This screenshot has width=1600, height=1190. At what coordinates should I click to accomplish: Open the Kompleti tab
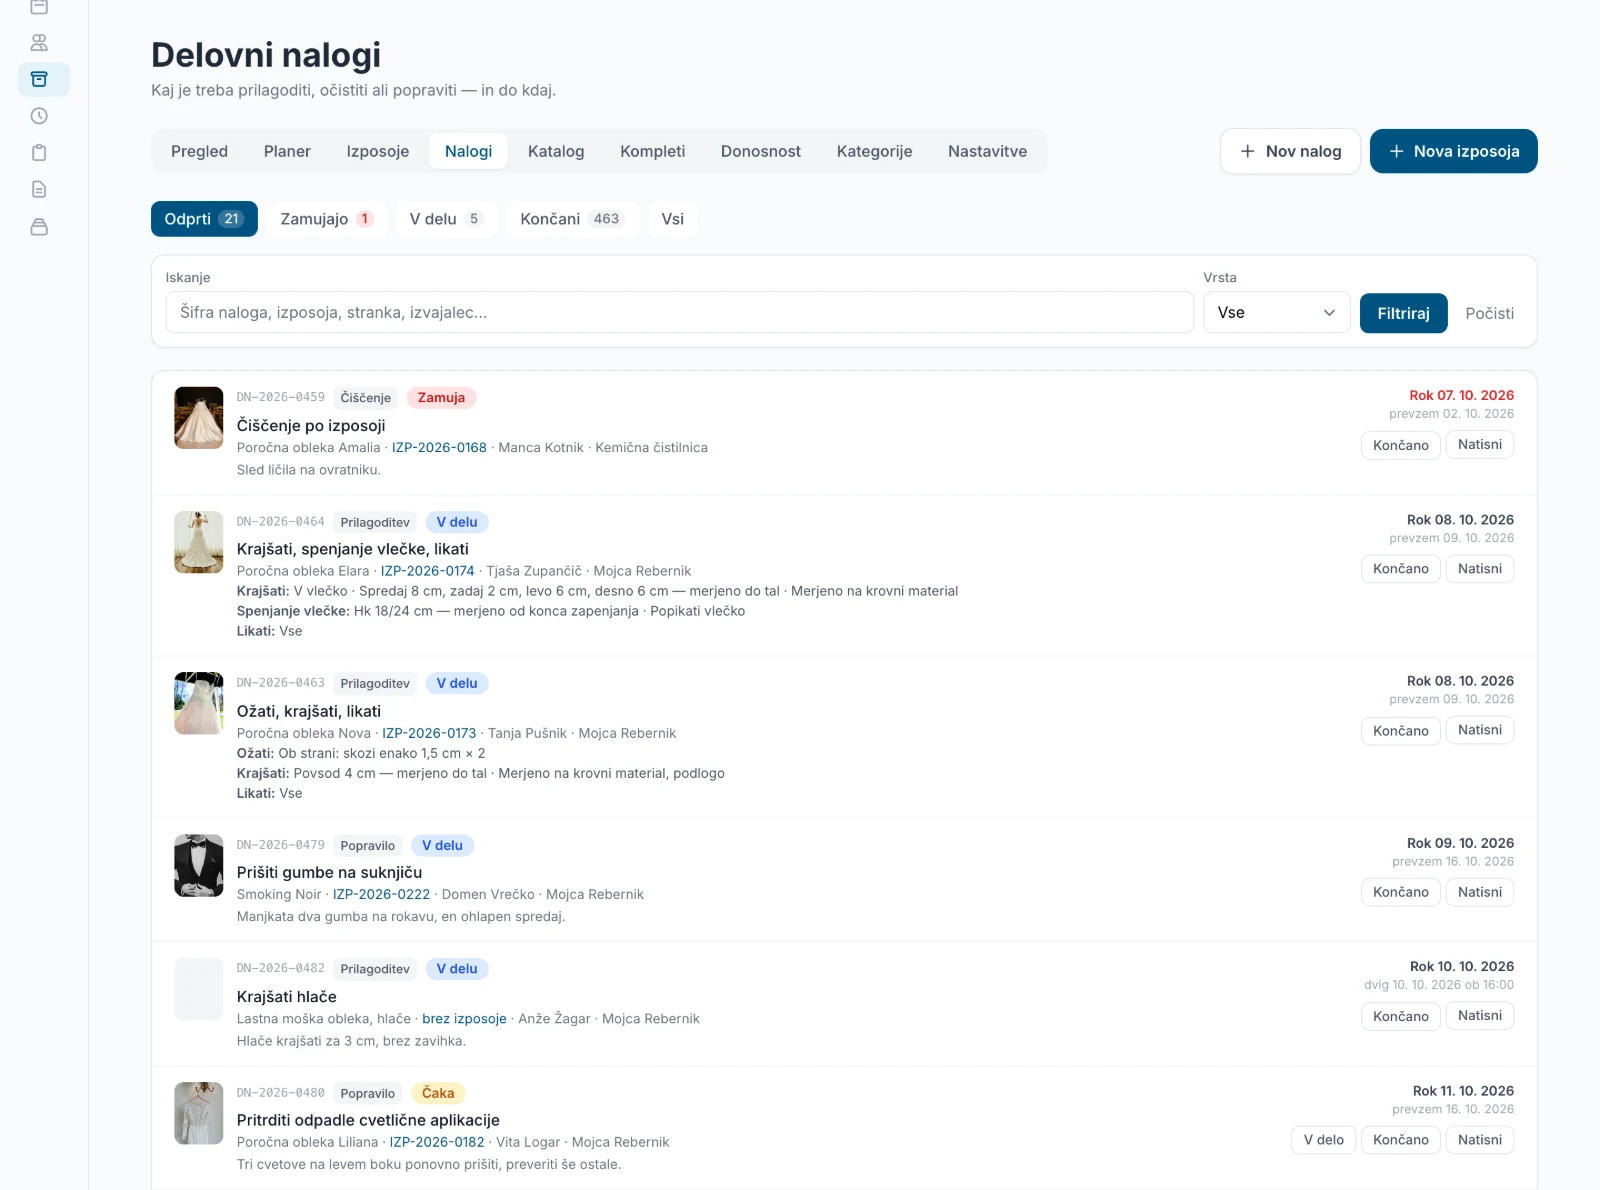[x=652, y=151]
